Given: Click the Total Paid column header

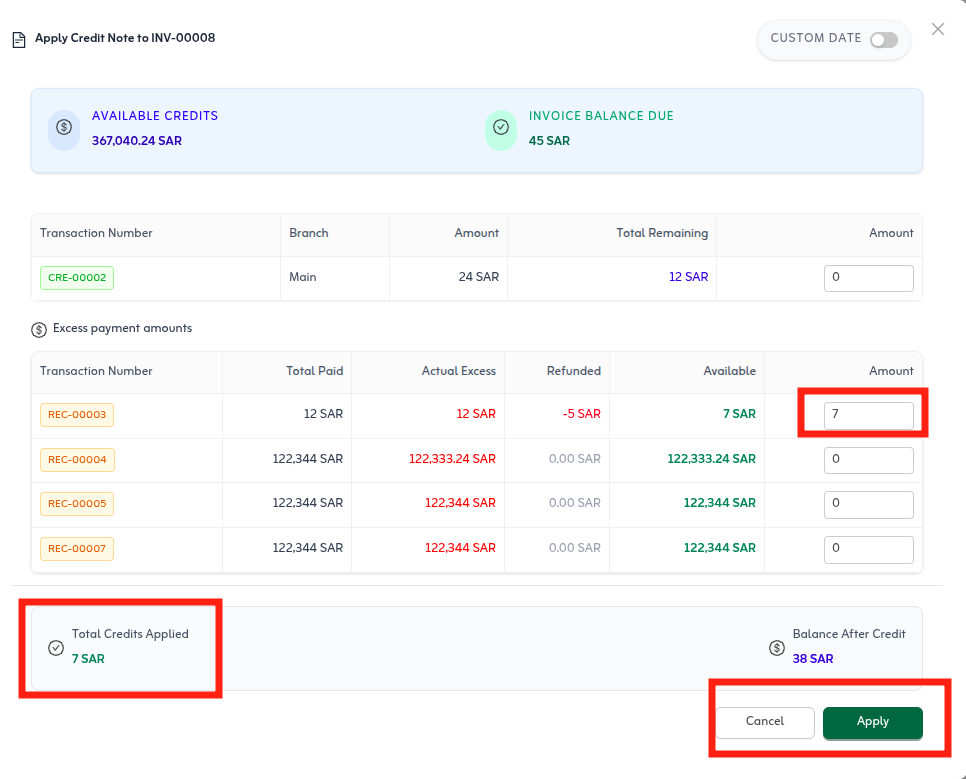Looking at the screenshot, I should [x=314, y=371].
